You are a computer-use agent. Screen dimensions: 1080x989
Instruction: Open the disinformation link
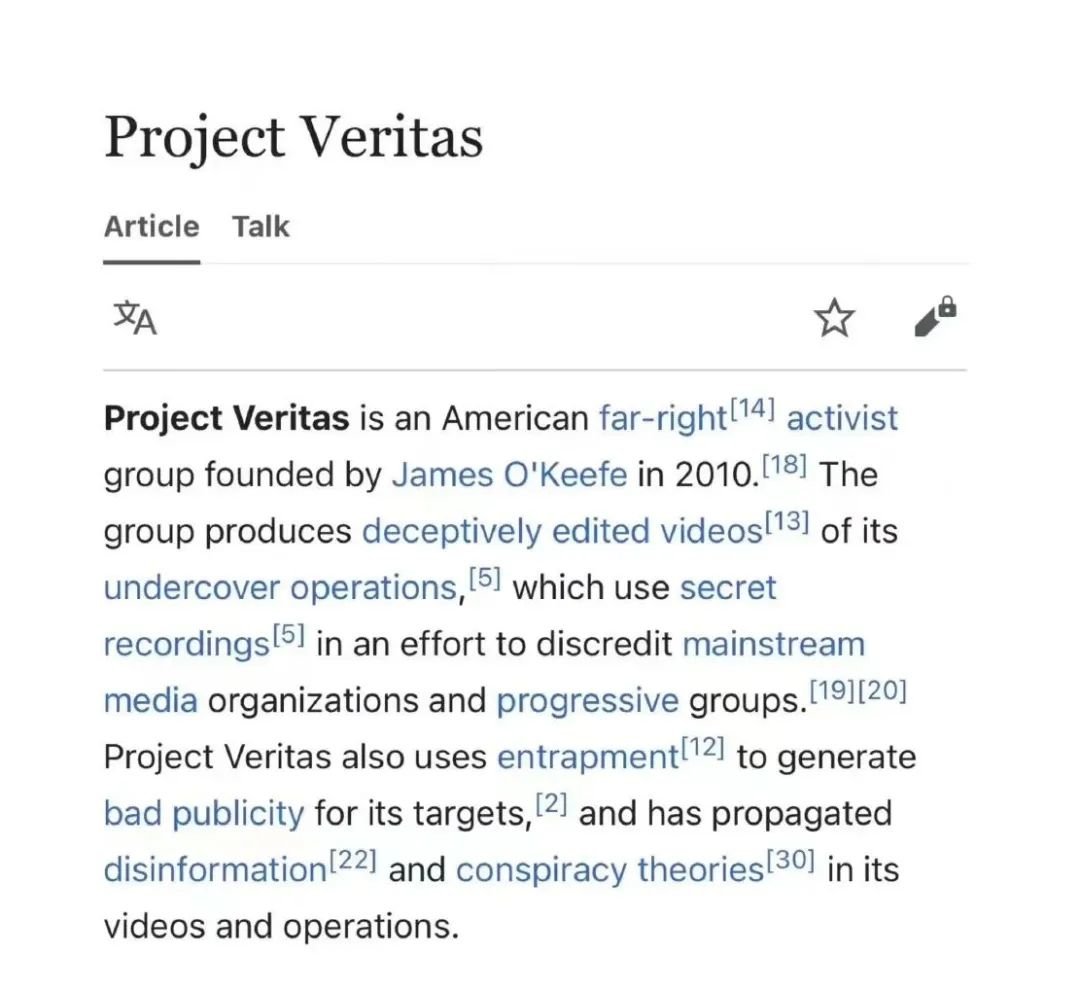coord(214,870)
